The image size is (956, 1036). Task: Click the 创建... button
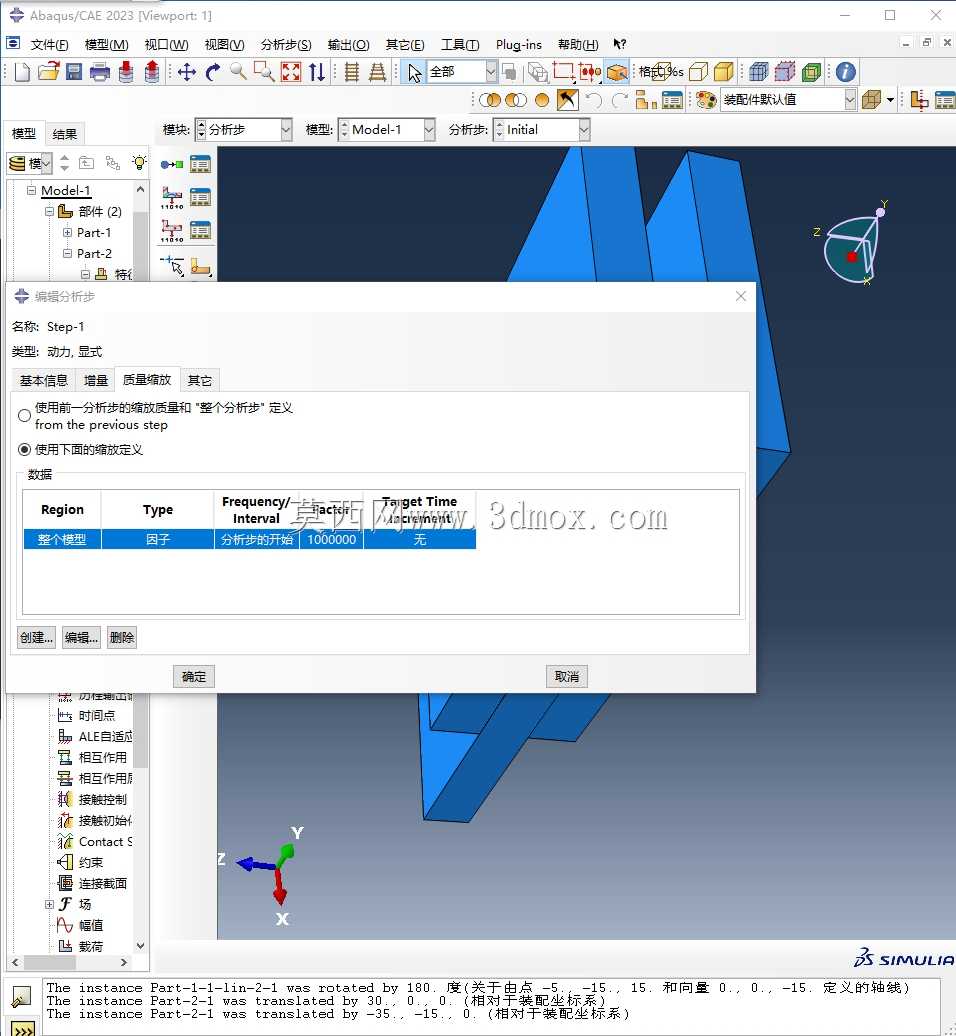click(x=36, y=638)
